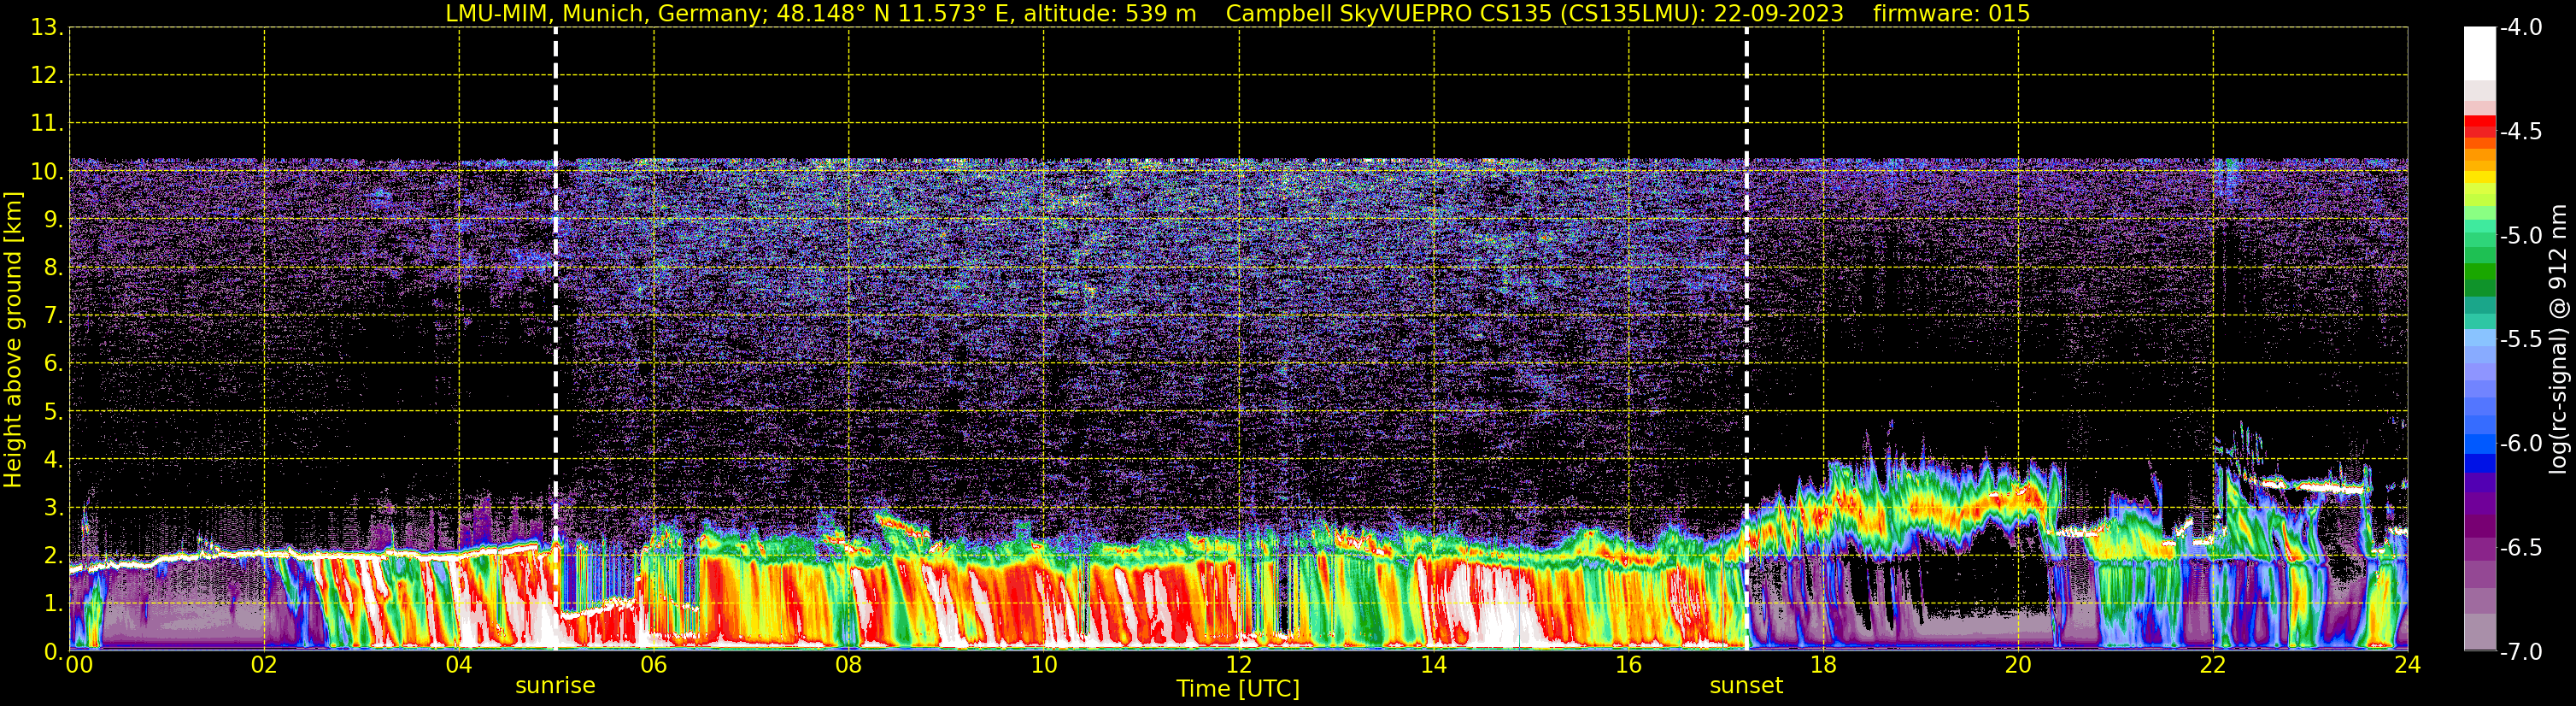Screen dimensions: 2576x706
Task: Click the '18' time axis tick label
Action: click(1823, 665)
